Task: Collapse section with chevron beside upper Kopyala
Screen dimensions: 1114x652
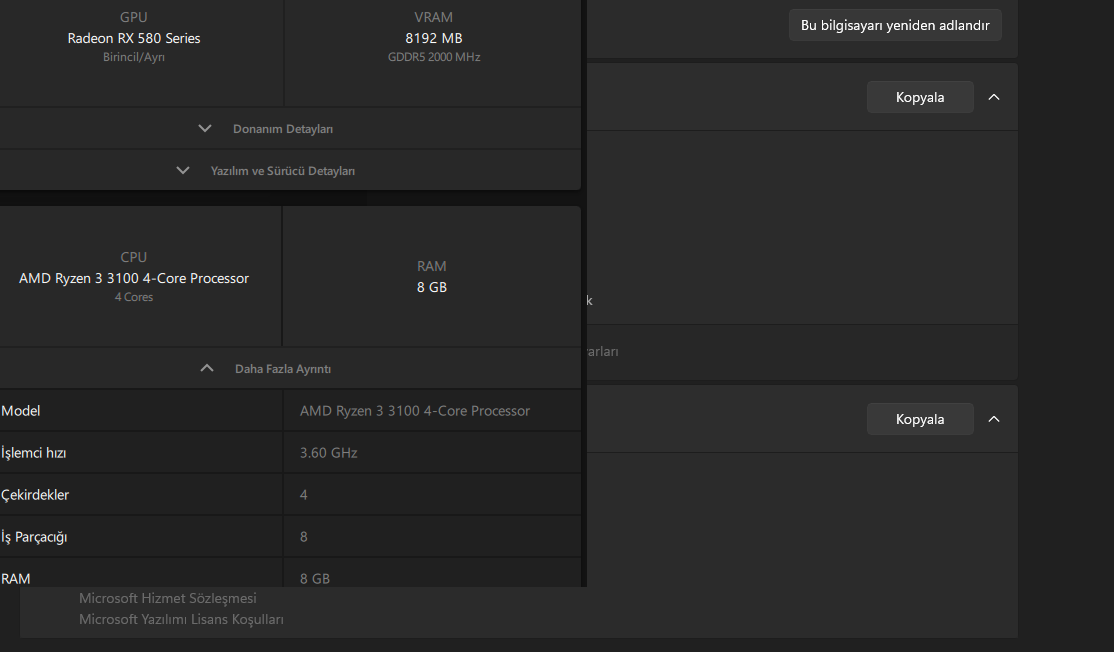Action: coord(994,97)
